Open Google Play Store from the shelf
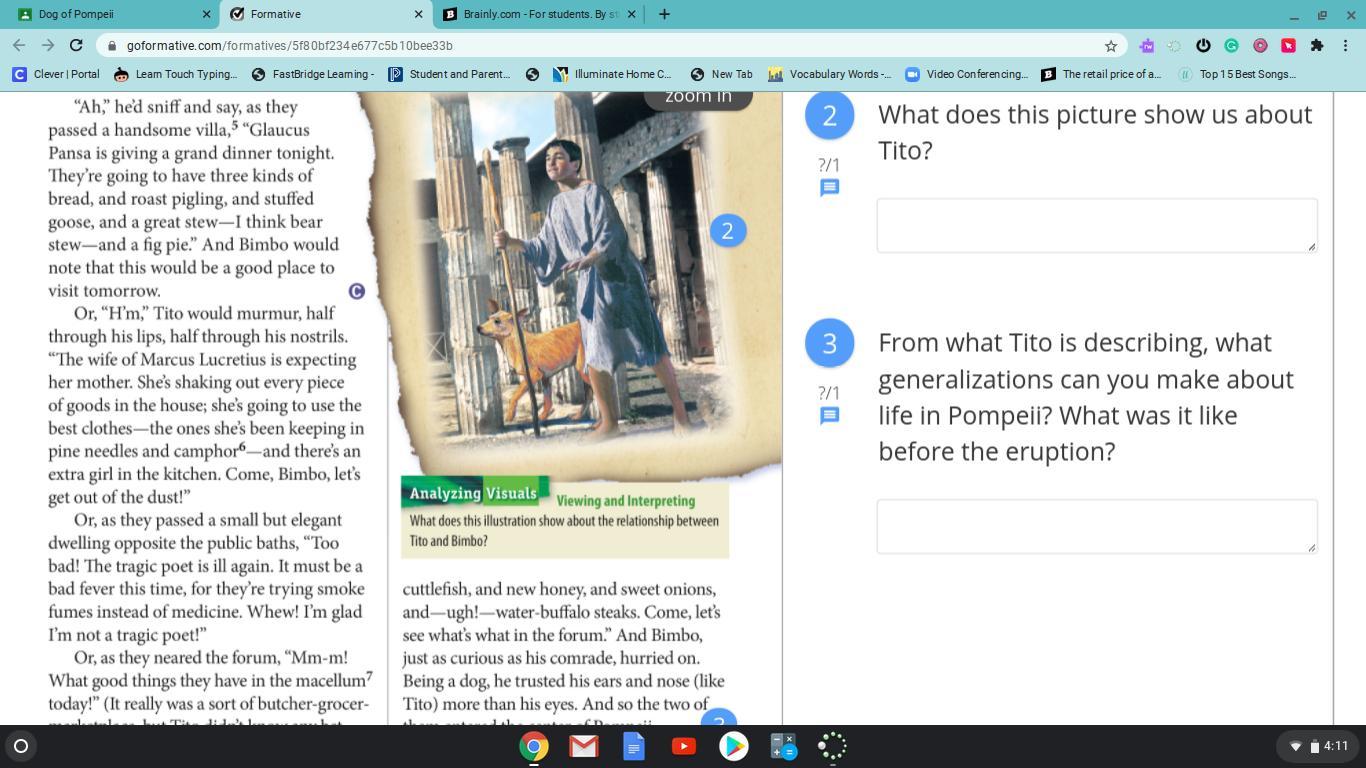Viewport: 1366px width, 768px height. pos(734,746)
